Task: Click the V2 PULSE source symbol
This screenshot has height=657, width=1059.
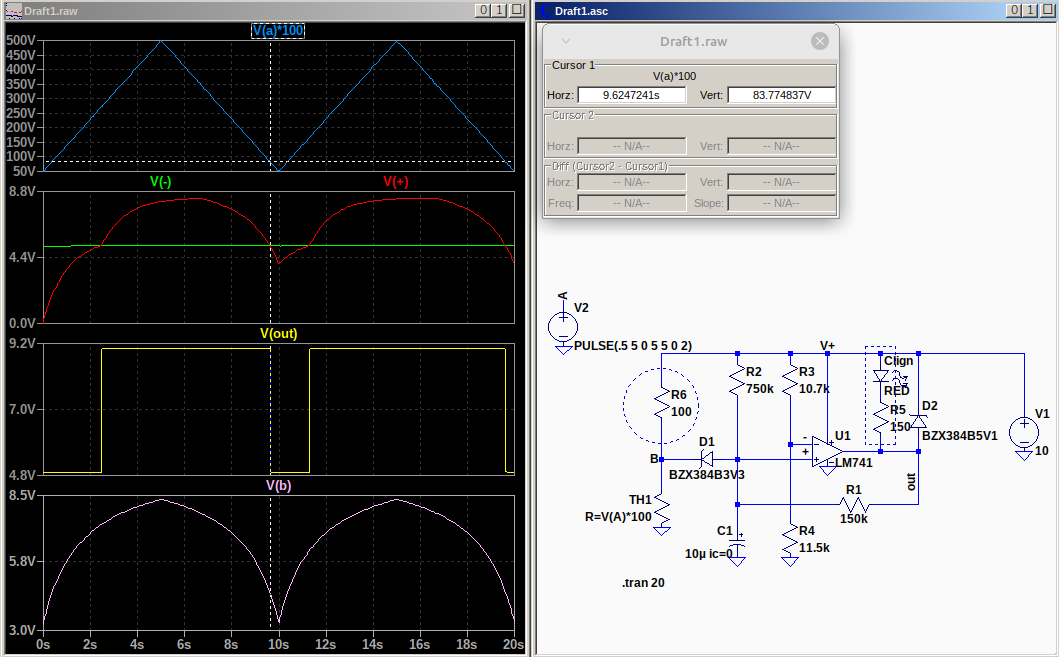Action: click(x=562, y=326)
